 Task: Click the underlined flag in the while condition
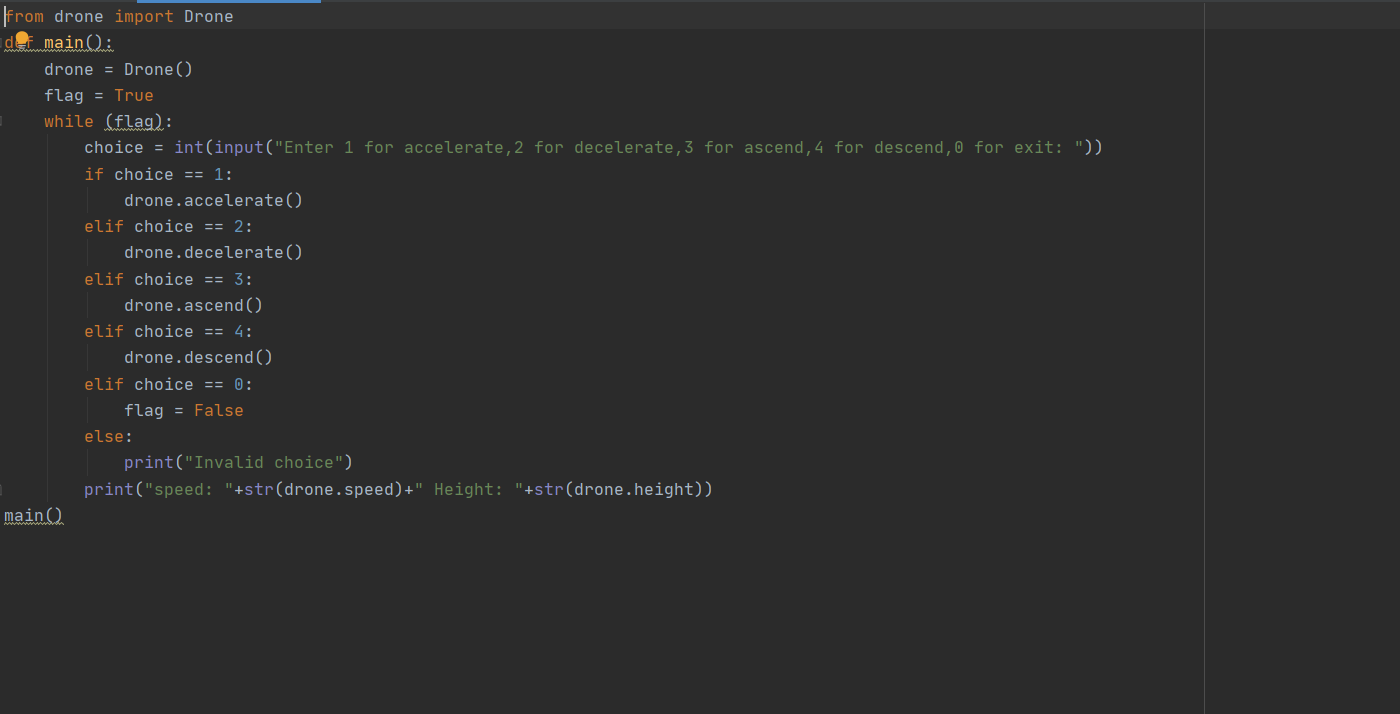132,121
